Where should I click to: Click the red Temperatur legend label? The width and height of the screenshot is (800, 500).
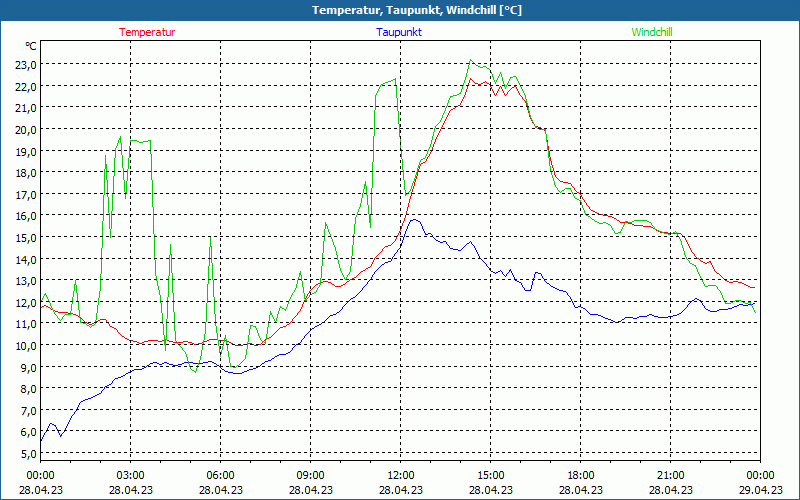point(147,32)
